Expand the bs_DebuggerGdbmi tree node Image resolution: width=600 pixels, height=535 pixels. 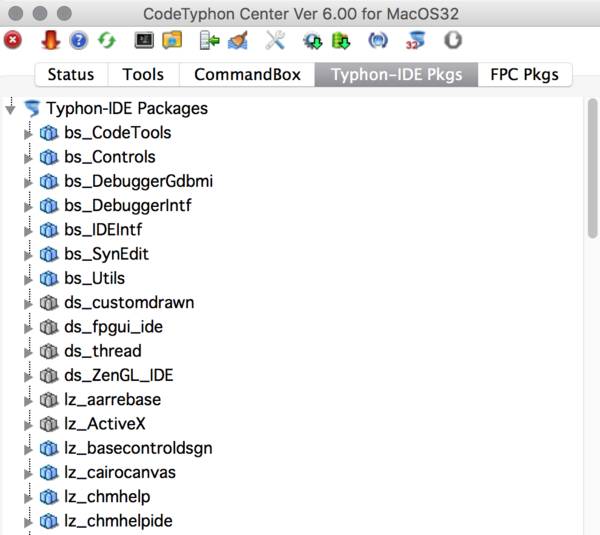(x=28, y=182)
